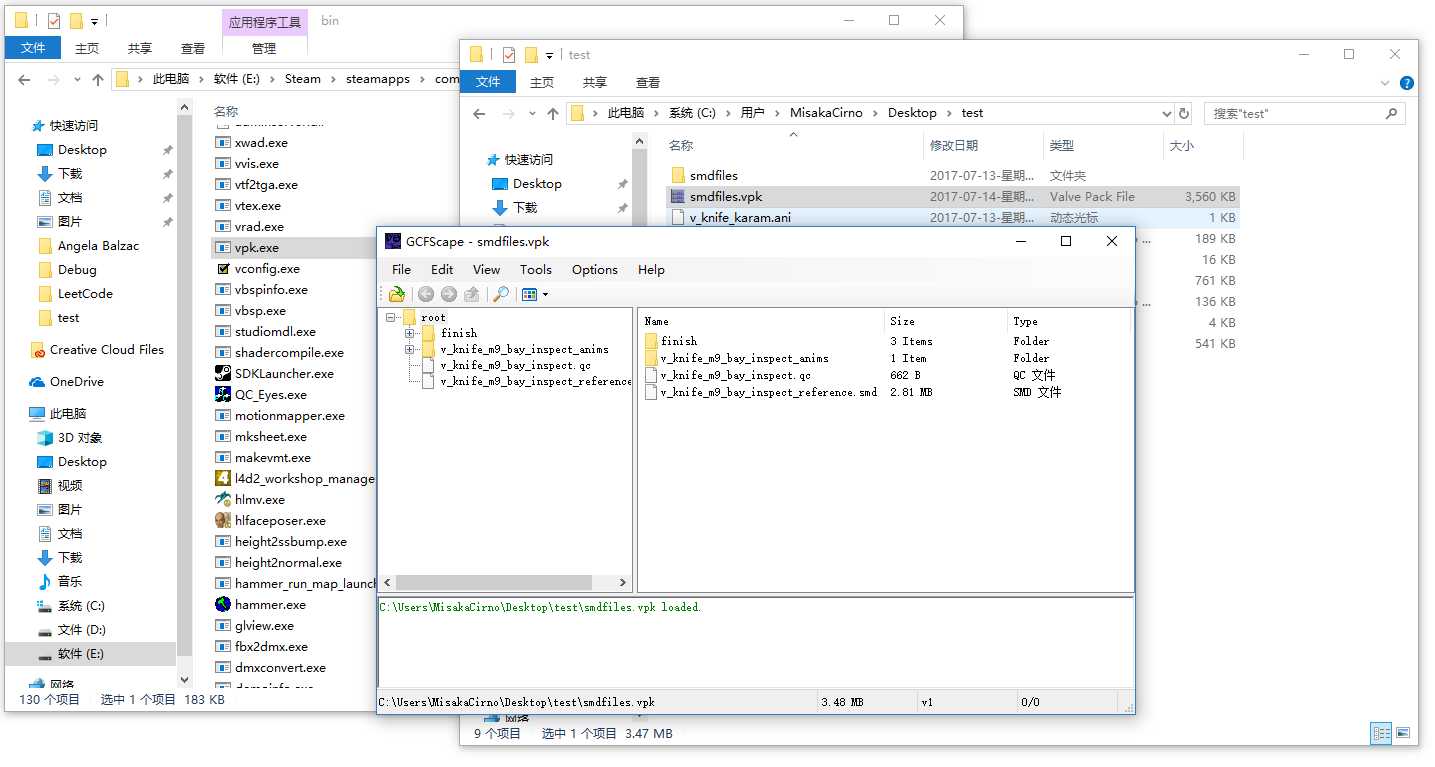Expand the ribbon chevron in test window
Viewport: 1435px width, 767px height.
(x=1385, y=83)
